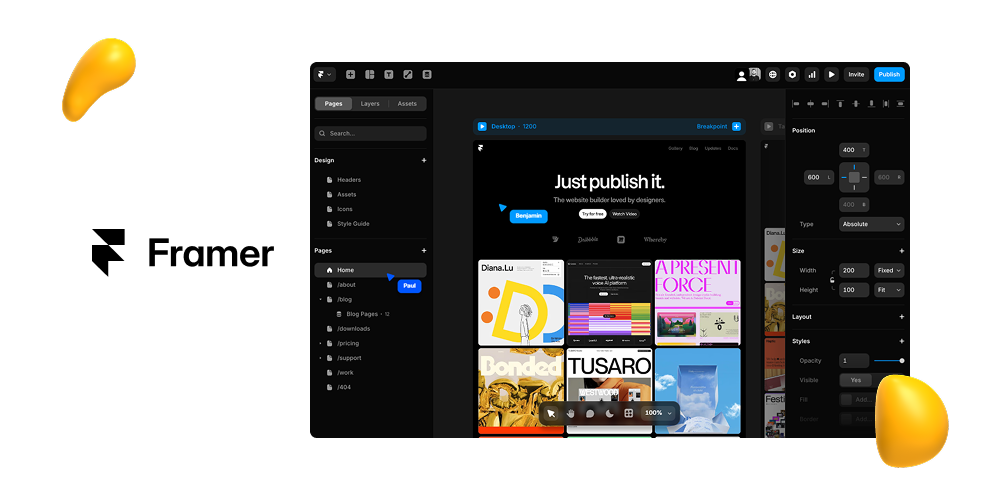Select the Comment bubble tool
Image resolution: width=1000 pixels, height=500 pixels.
point(590,413)
